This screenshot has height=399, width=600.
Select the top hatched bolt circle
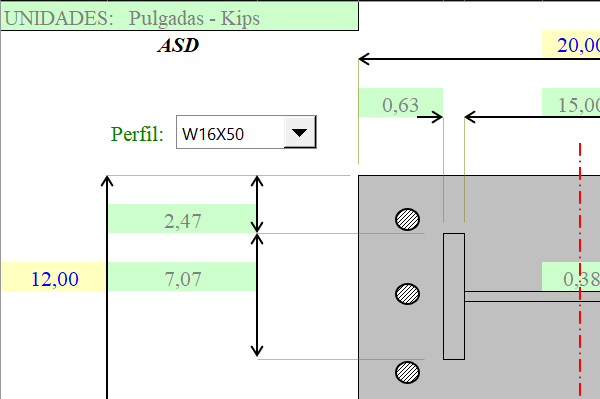pyautogui.click(x=407, y=220)
